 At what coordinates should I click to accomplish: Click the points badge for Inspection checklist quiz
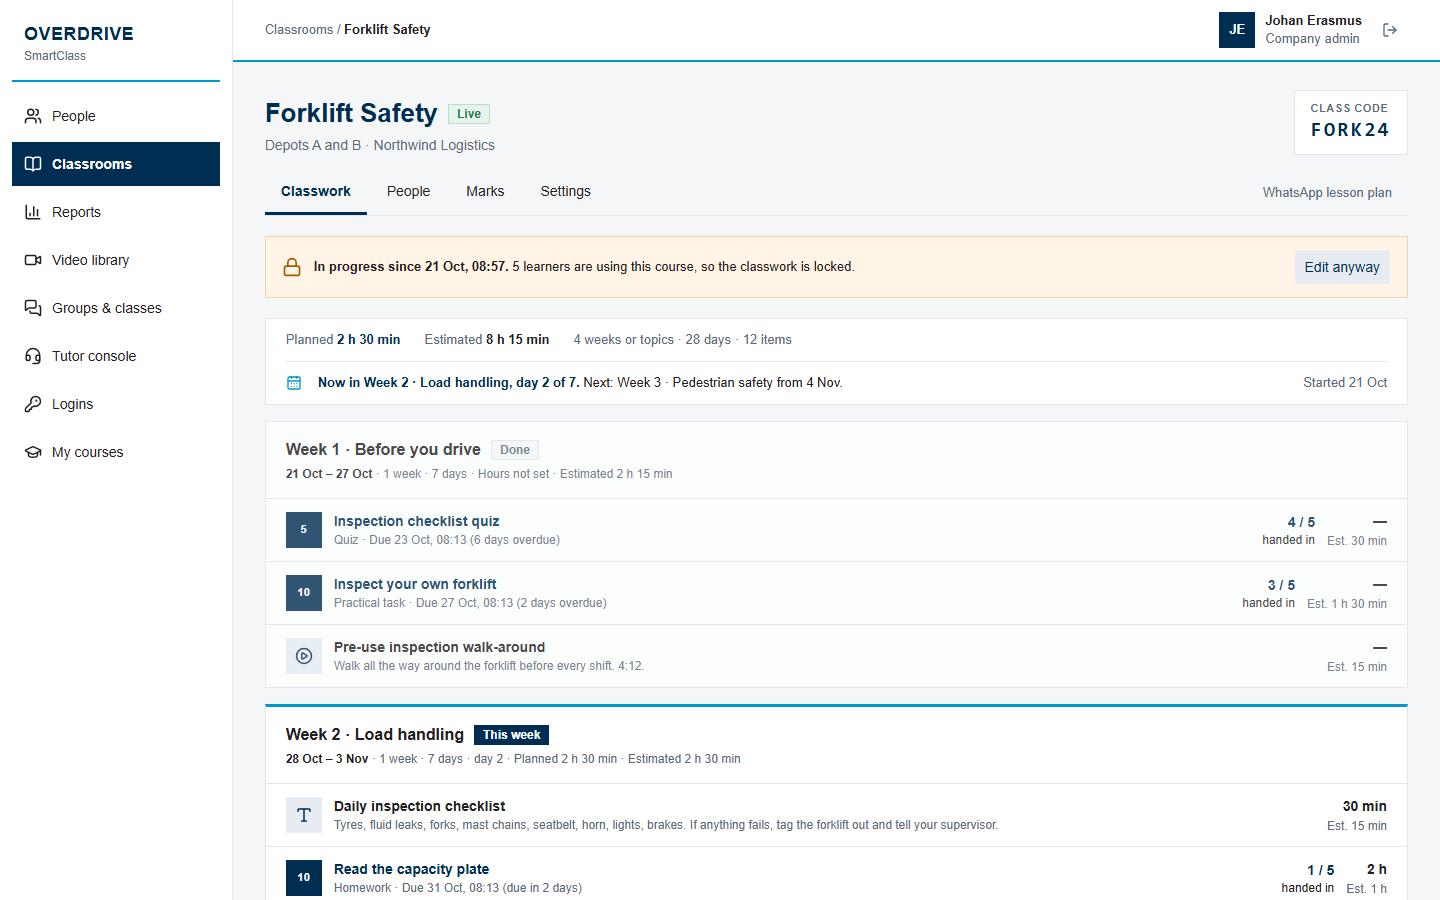tap(304, 530)
